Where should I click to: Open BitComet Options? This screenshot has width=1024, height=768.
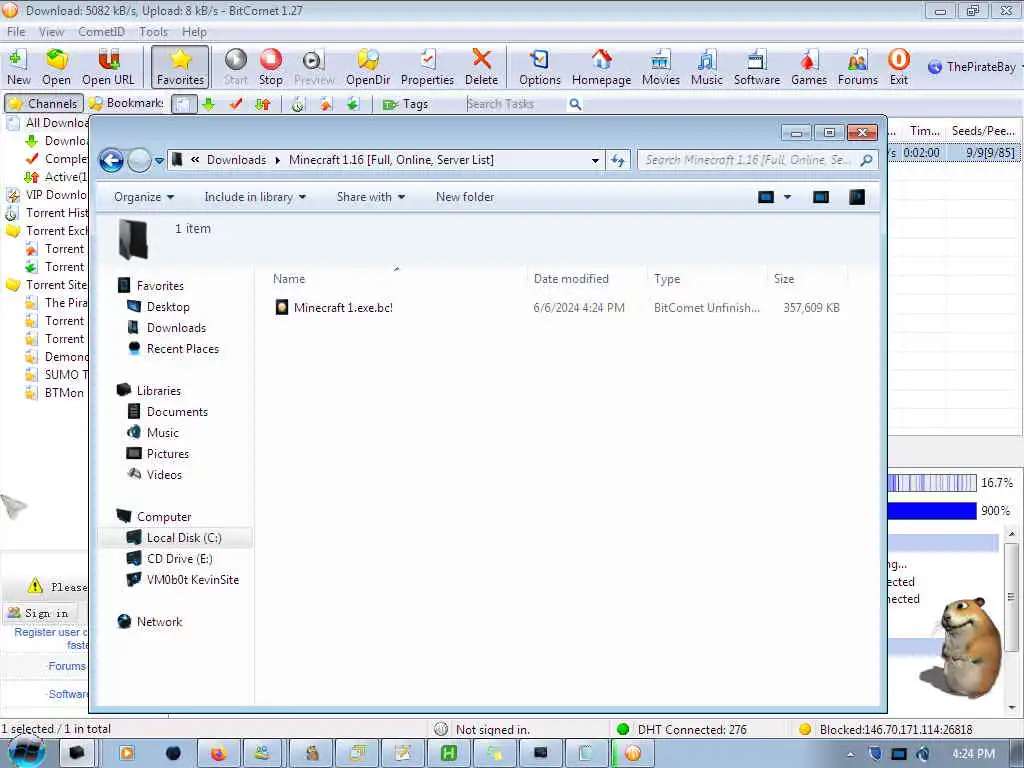tap(539, 67)
